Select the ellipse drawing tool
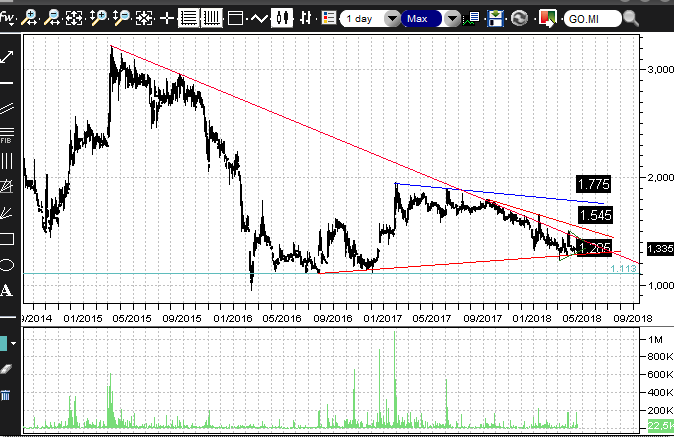Screen dimensions: 674x437 click(7, 265)
